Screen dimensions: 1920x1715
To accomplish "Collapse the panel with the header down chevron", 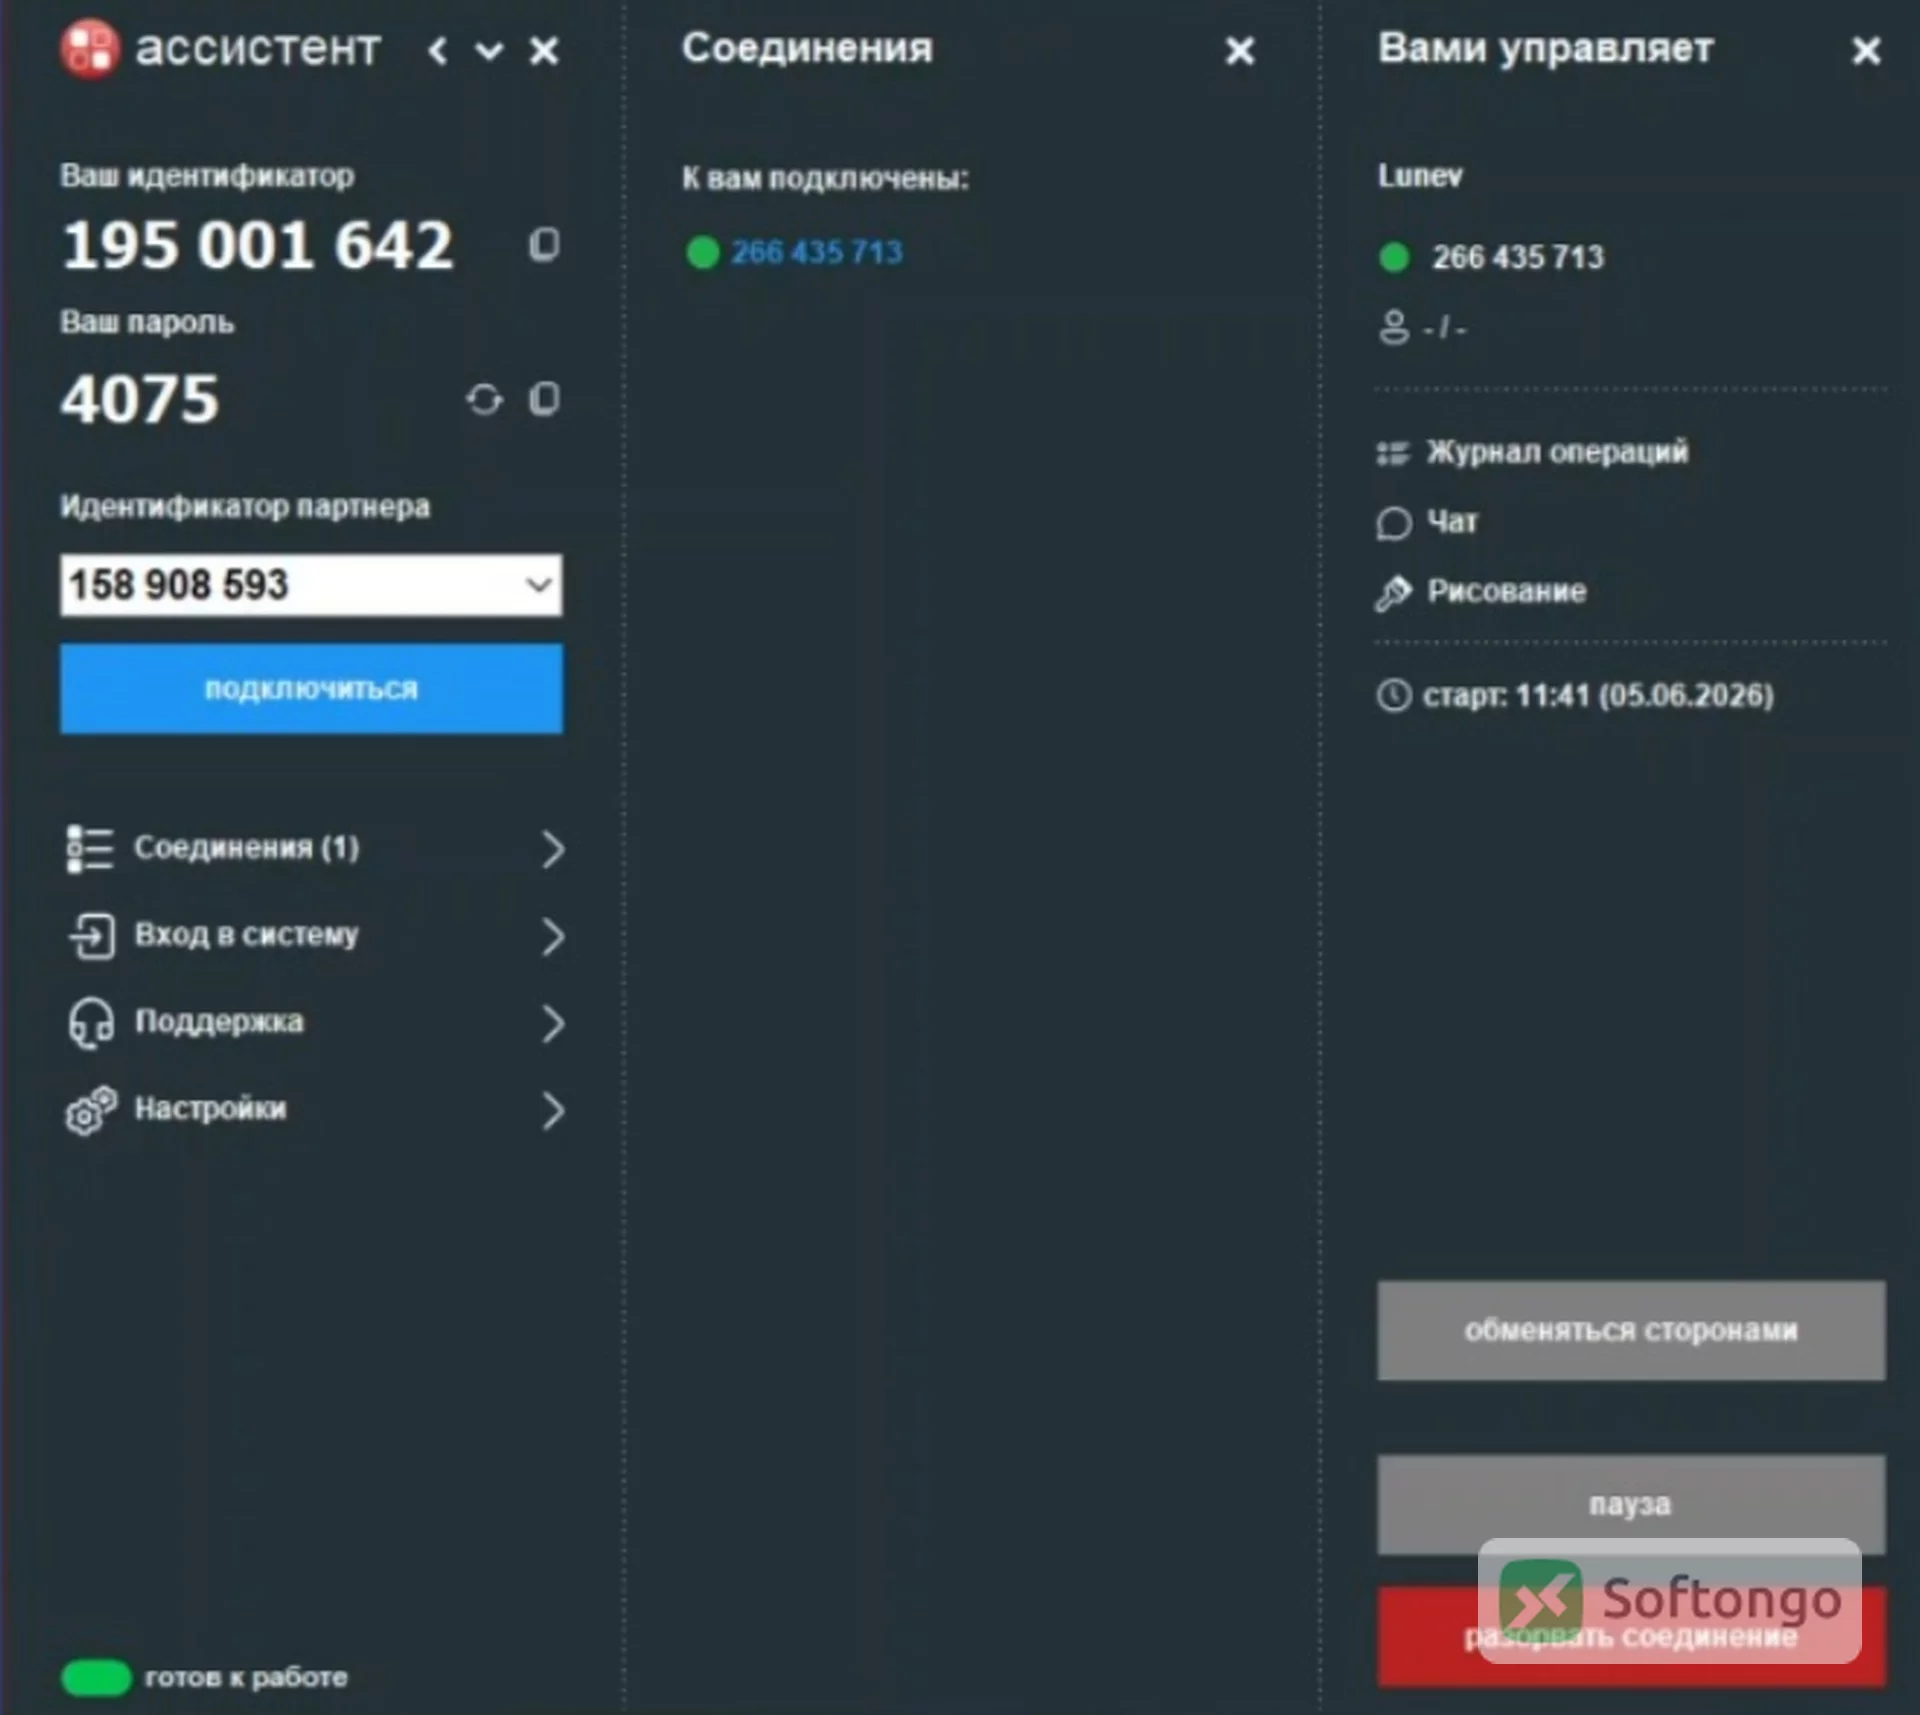I will (x=489, y=51).
